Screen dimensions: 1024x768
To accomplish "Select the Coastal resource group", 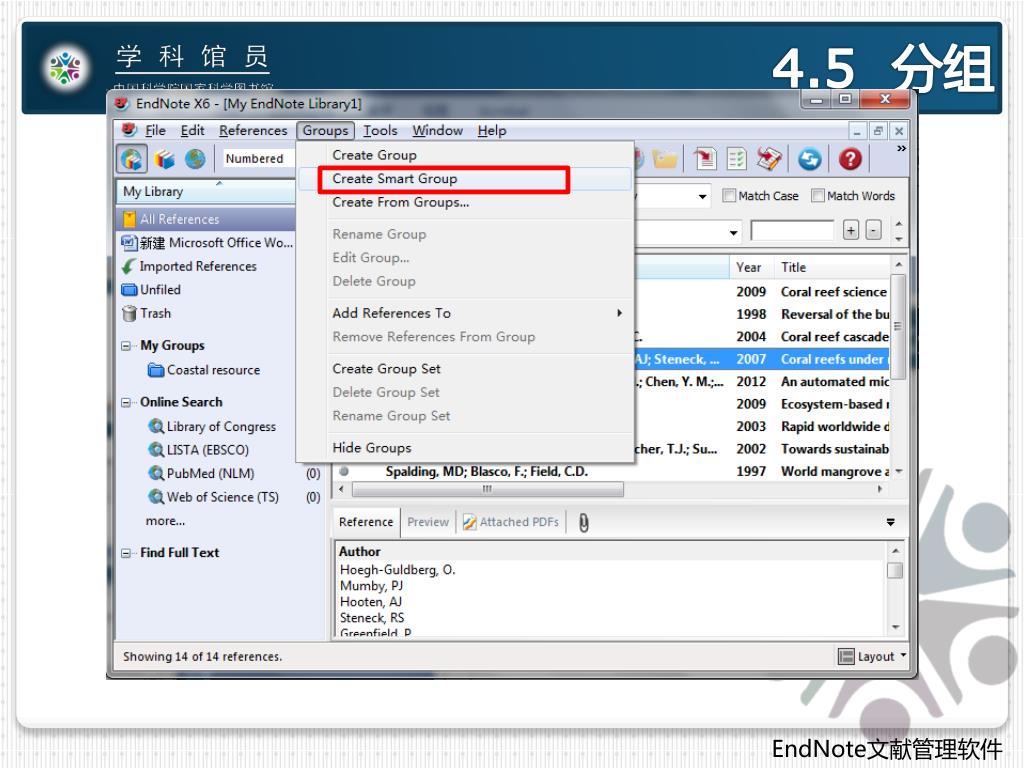I will click(x=204, y=370).
